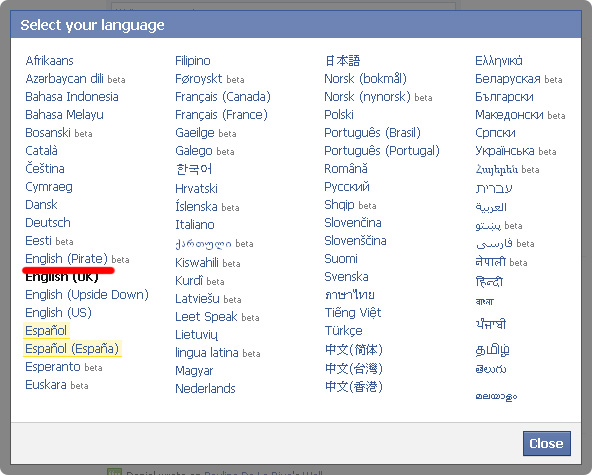Choose Hrvatski language
Viewport: 592px width, 475px height.
coord(196,188)
